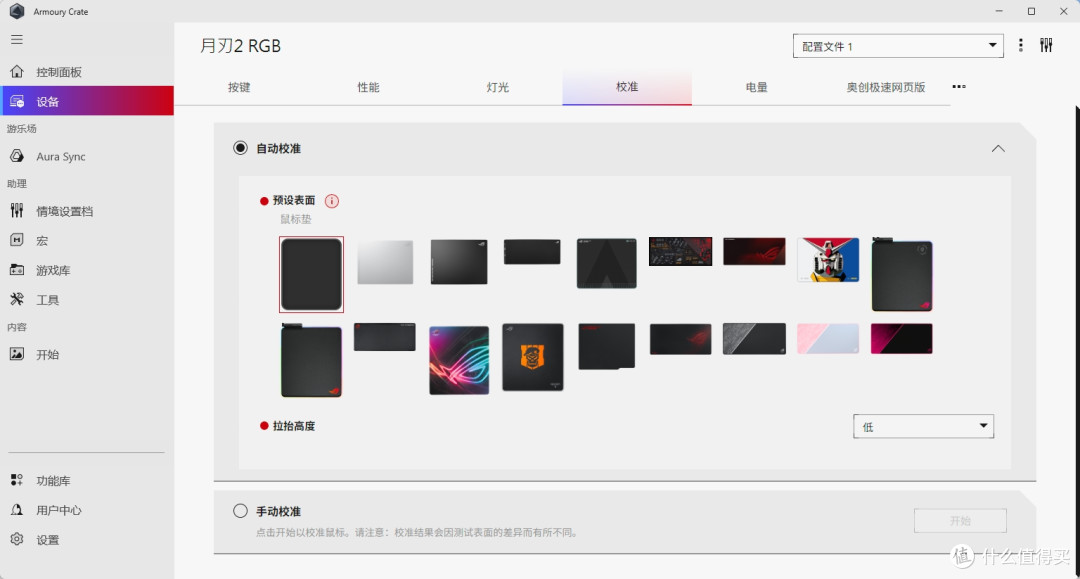Open the three-dot profile options menu
This screenshot has height=579, width=1080.
click(x=1021, y=45)
